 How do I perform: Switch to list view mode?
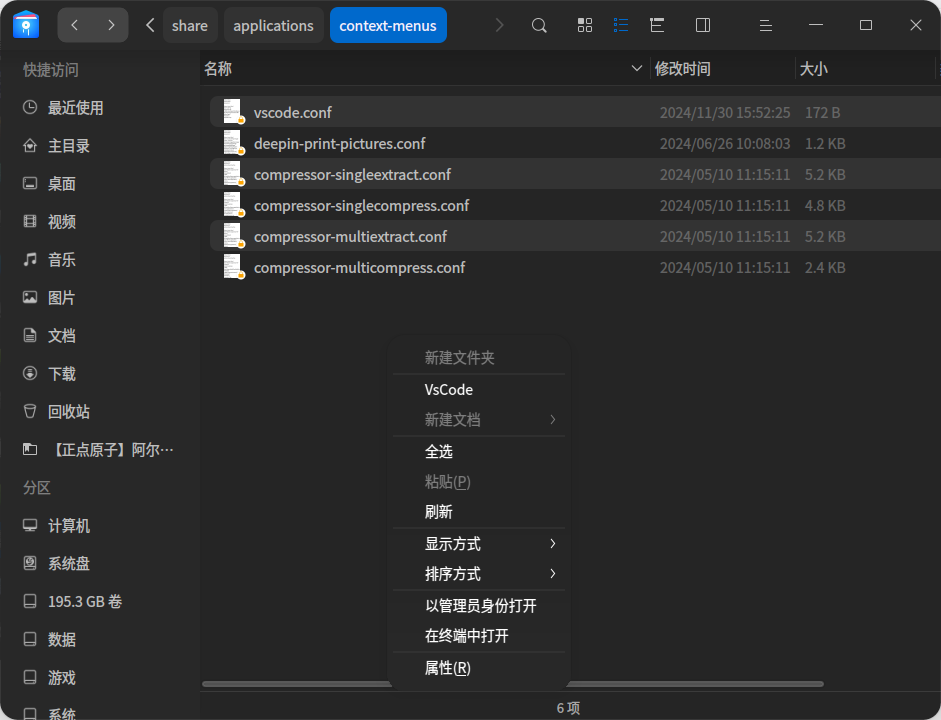(621, 25)
